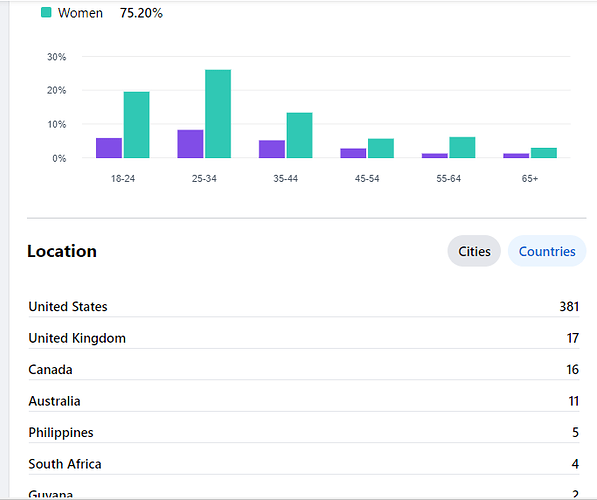Select the United Kingdom location row

(303, 338)
